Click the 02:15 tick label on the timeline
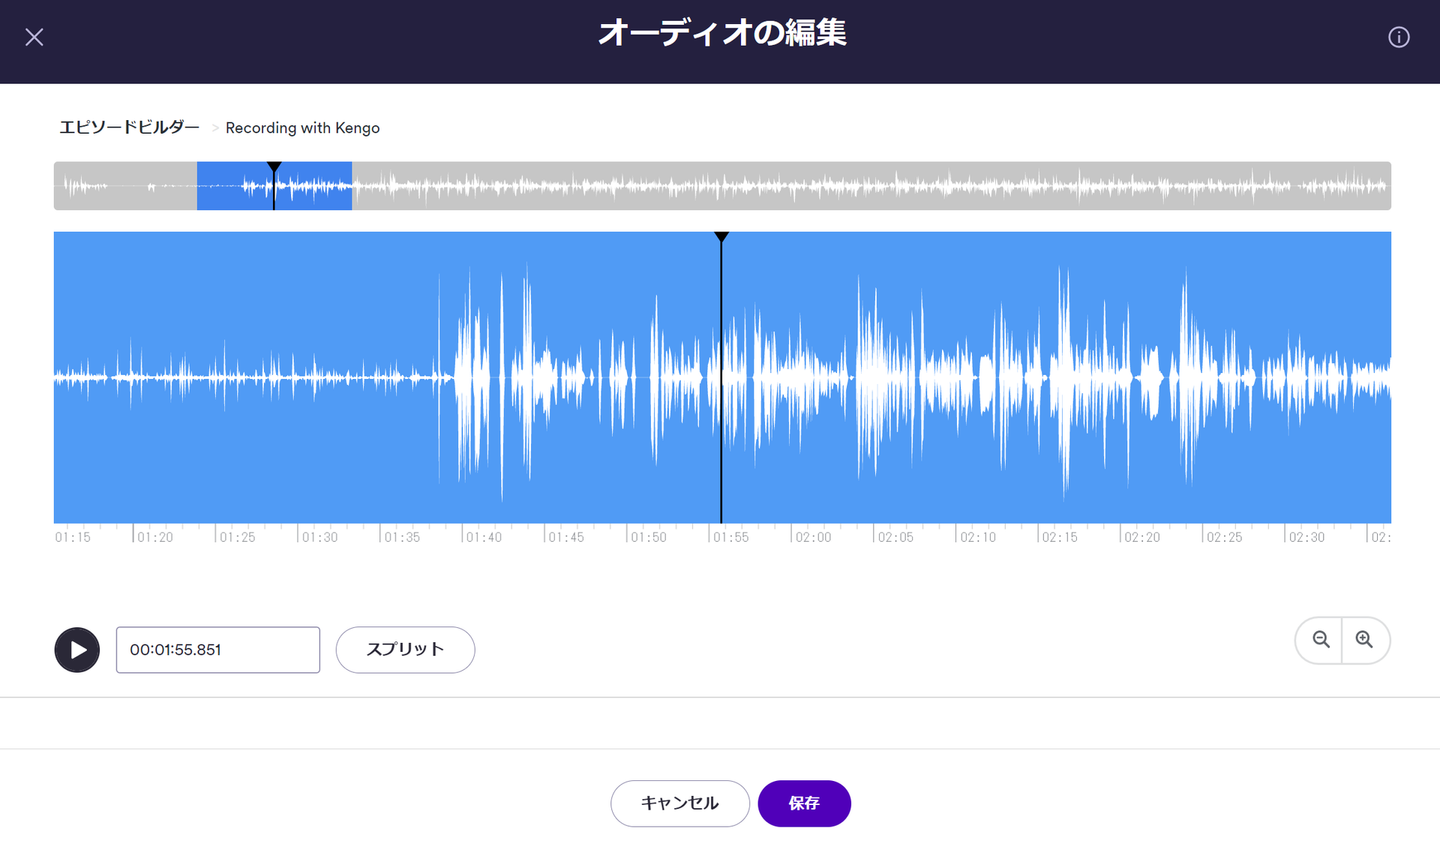1440x844 pixels. point(1060,537)
